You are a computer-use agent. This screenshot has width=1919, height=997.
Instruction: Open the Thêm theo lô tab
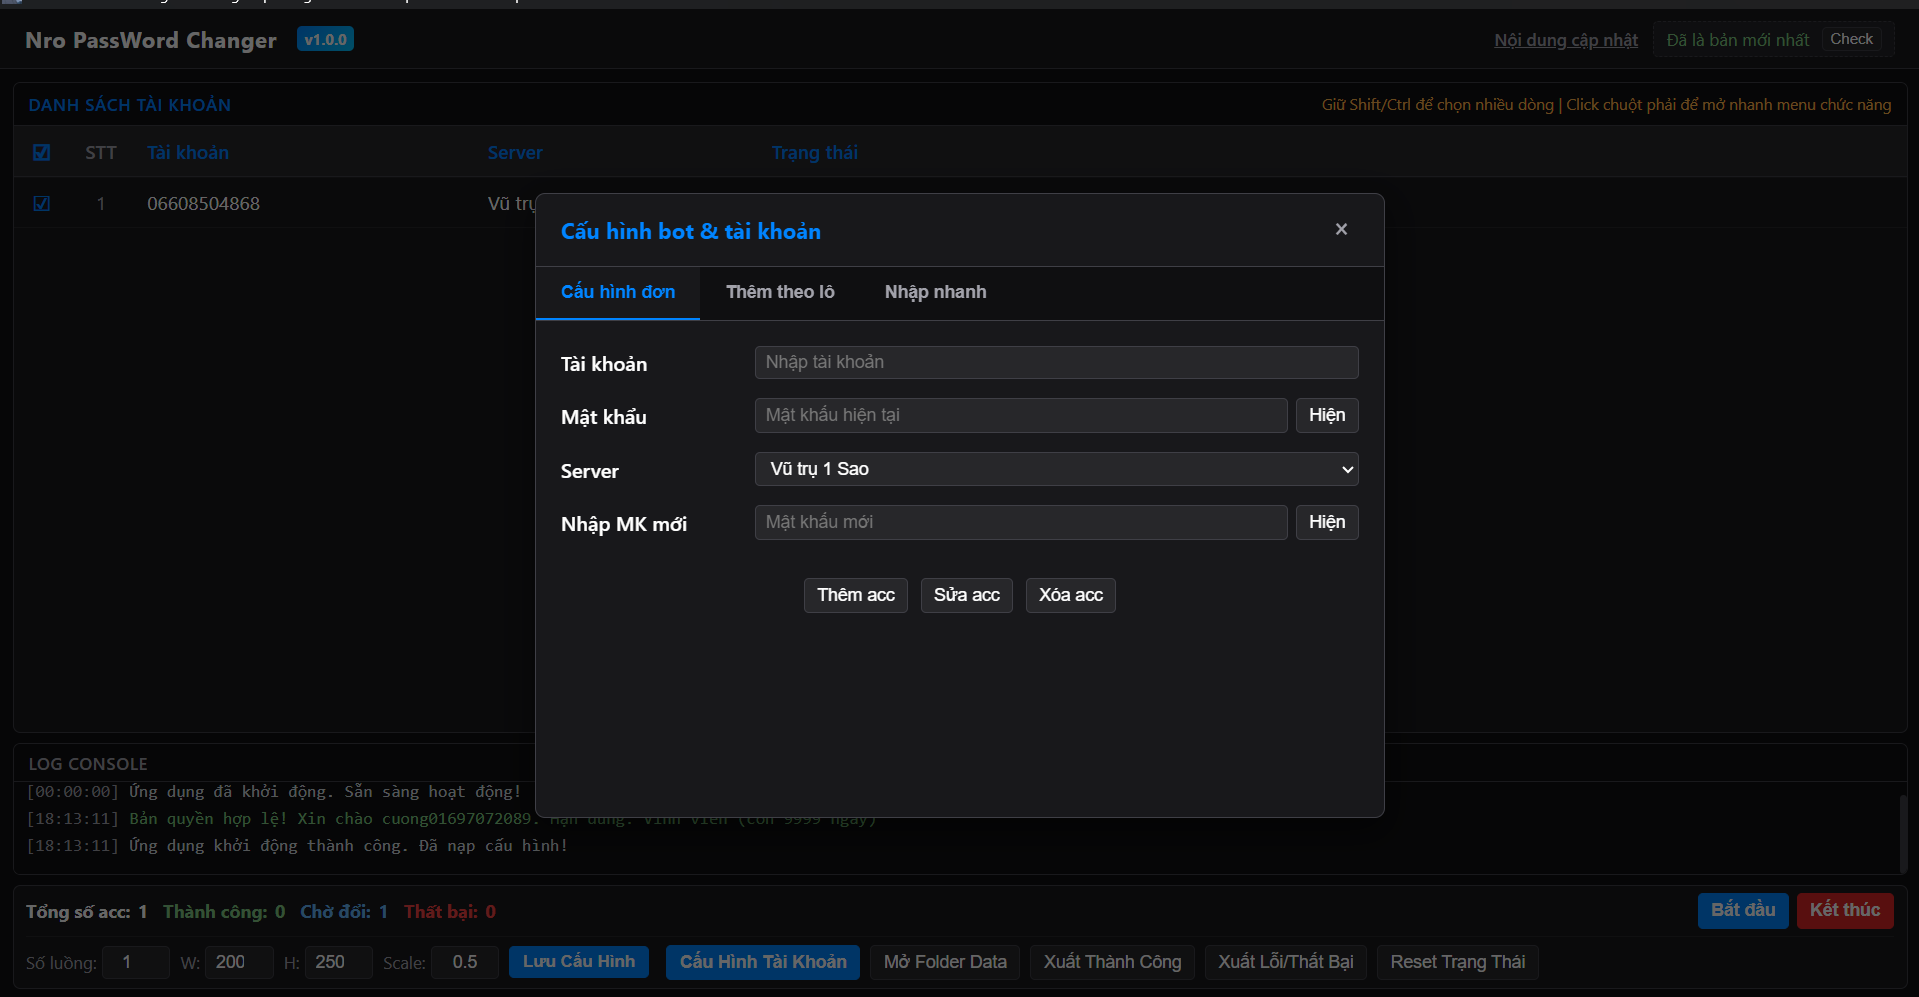tap(780, 292)
